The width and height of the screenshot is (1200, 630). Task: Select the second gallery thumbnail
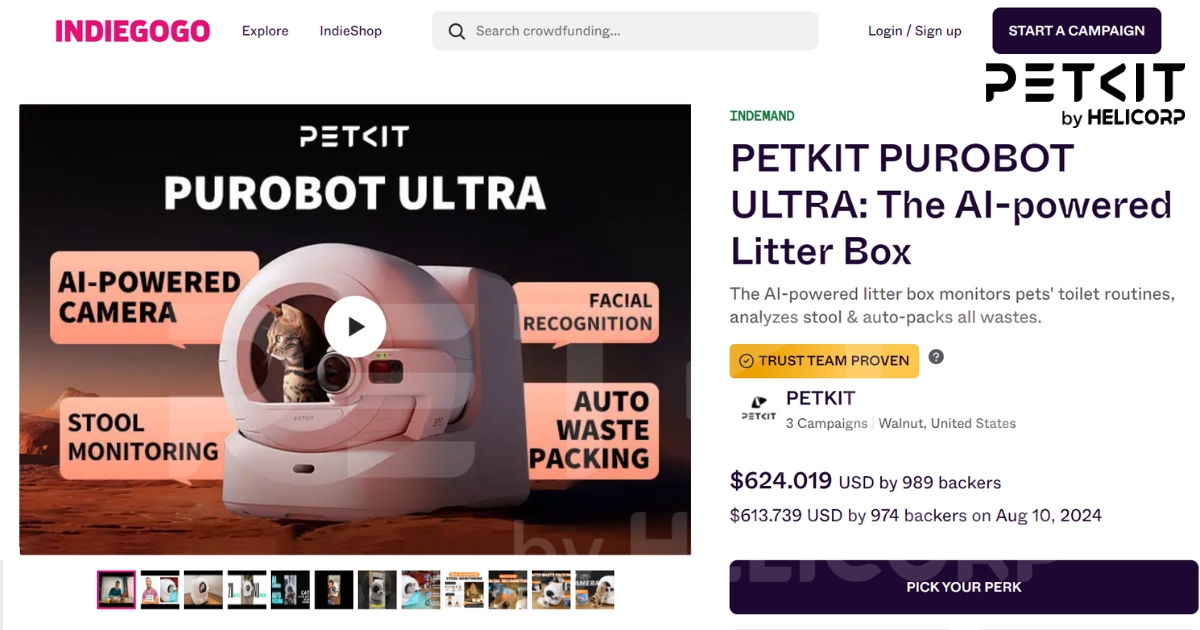tap(160, 590)
